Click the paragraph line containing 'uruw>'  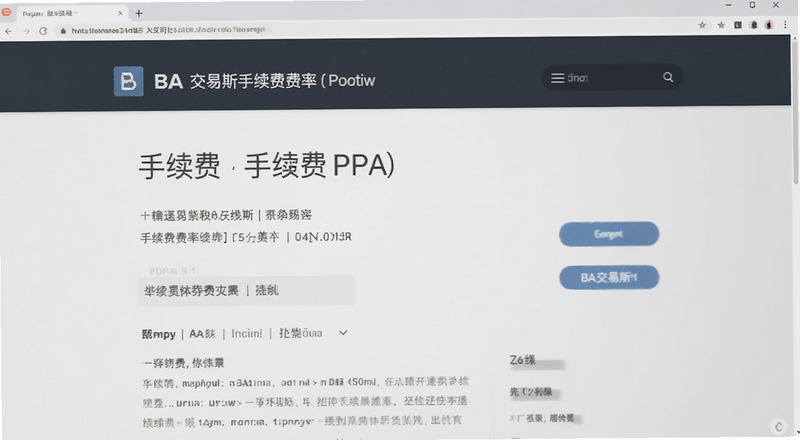(x=305, y=402)
